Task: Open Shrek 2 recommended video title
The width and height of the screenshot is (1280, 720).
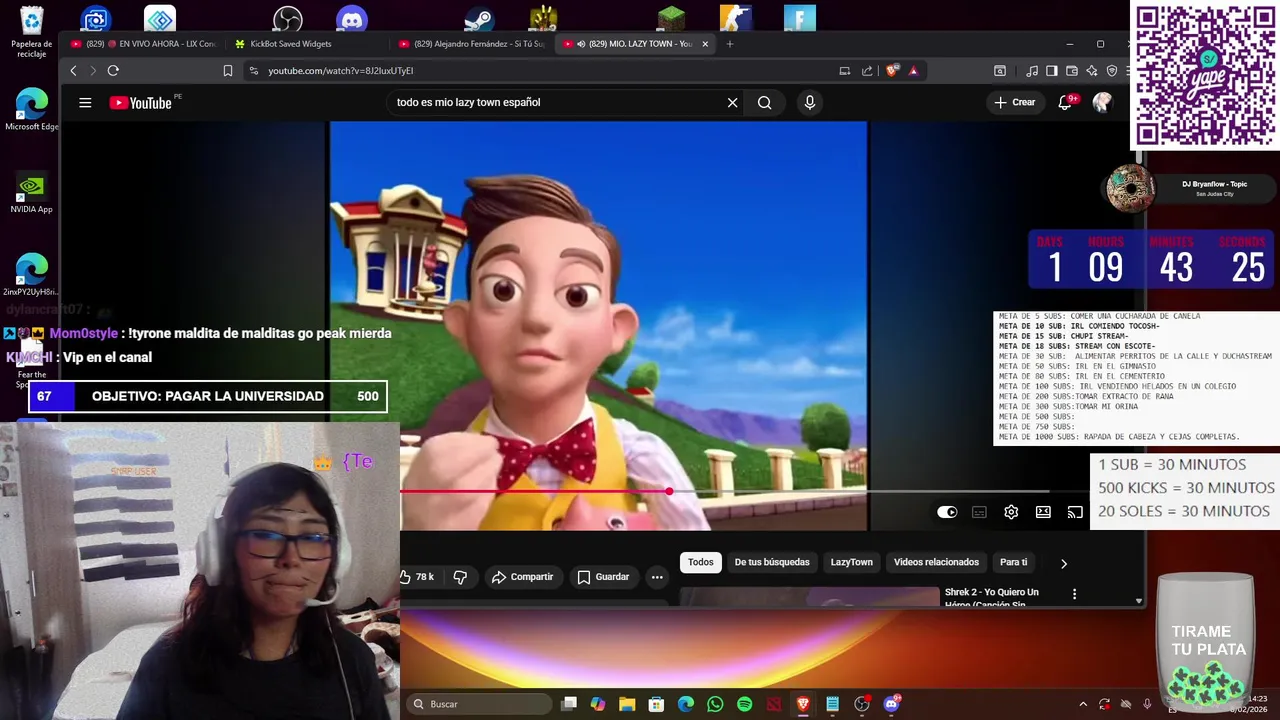Action: (x=992, y=598)
